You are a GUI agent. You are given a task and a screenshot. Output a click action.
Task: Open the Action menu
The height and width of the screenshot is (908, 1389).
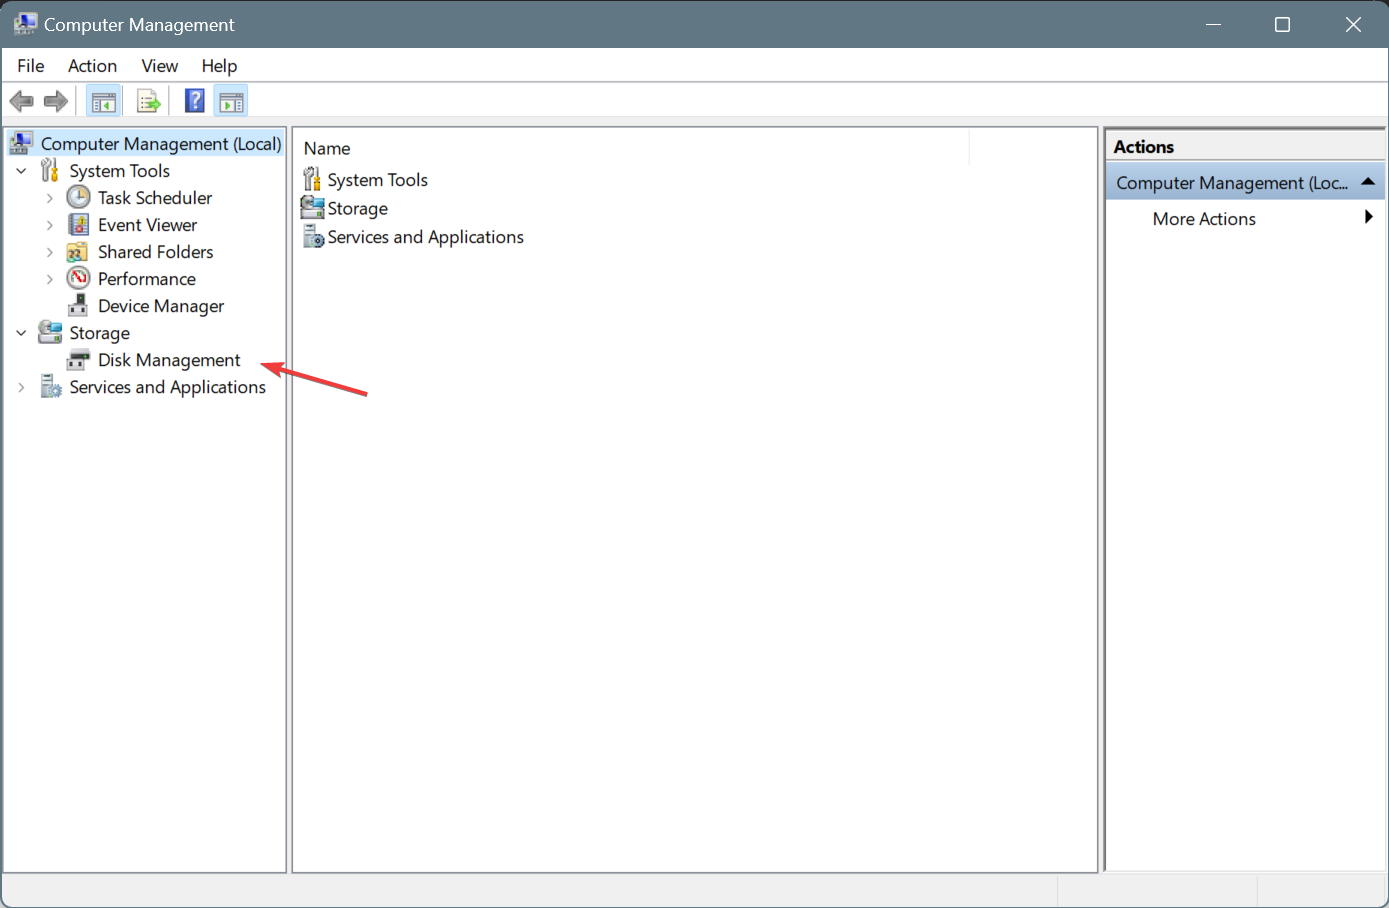[x=92, y=65]
